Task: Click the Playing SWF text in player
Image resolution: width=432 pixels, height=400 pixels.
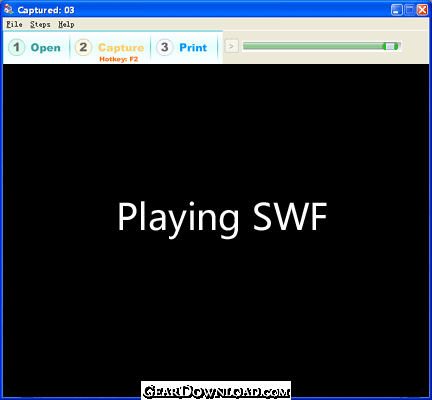Action: [222, 218]
